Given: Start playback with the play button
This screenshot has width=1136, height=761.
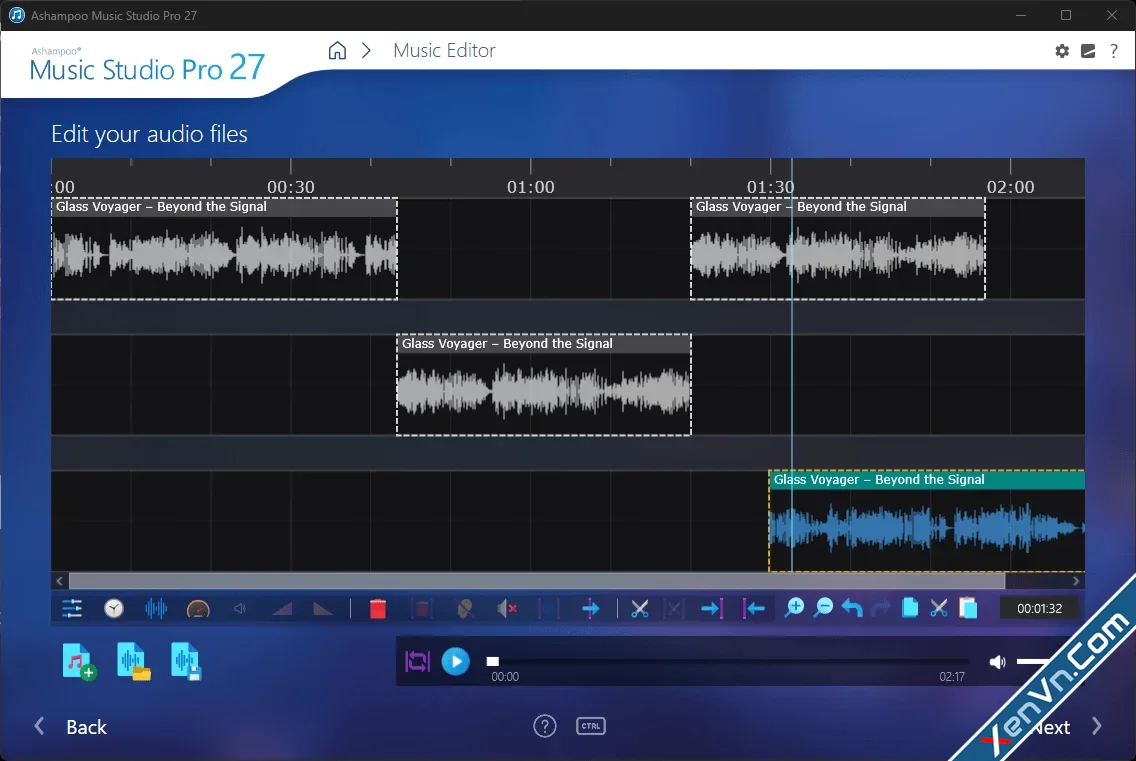Looking at the screenshot, I should coord(456,661).
